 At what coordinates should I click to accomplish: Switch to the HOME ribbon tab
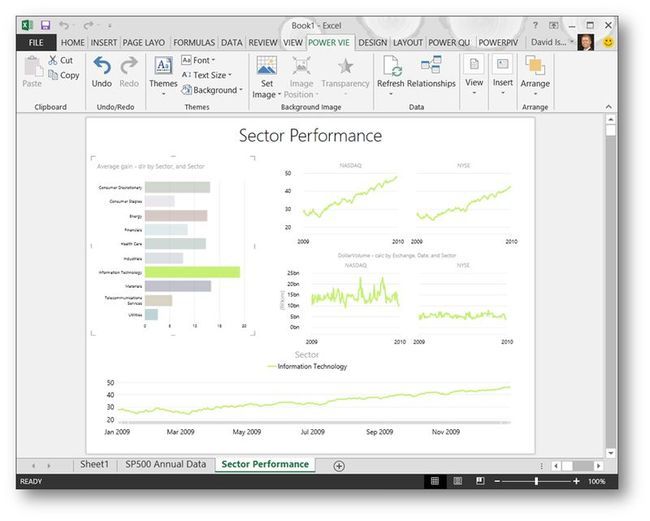click(73, 43)
